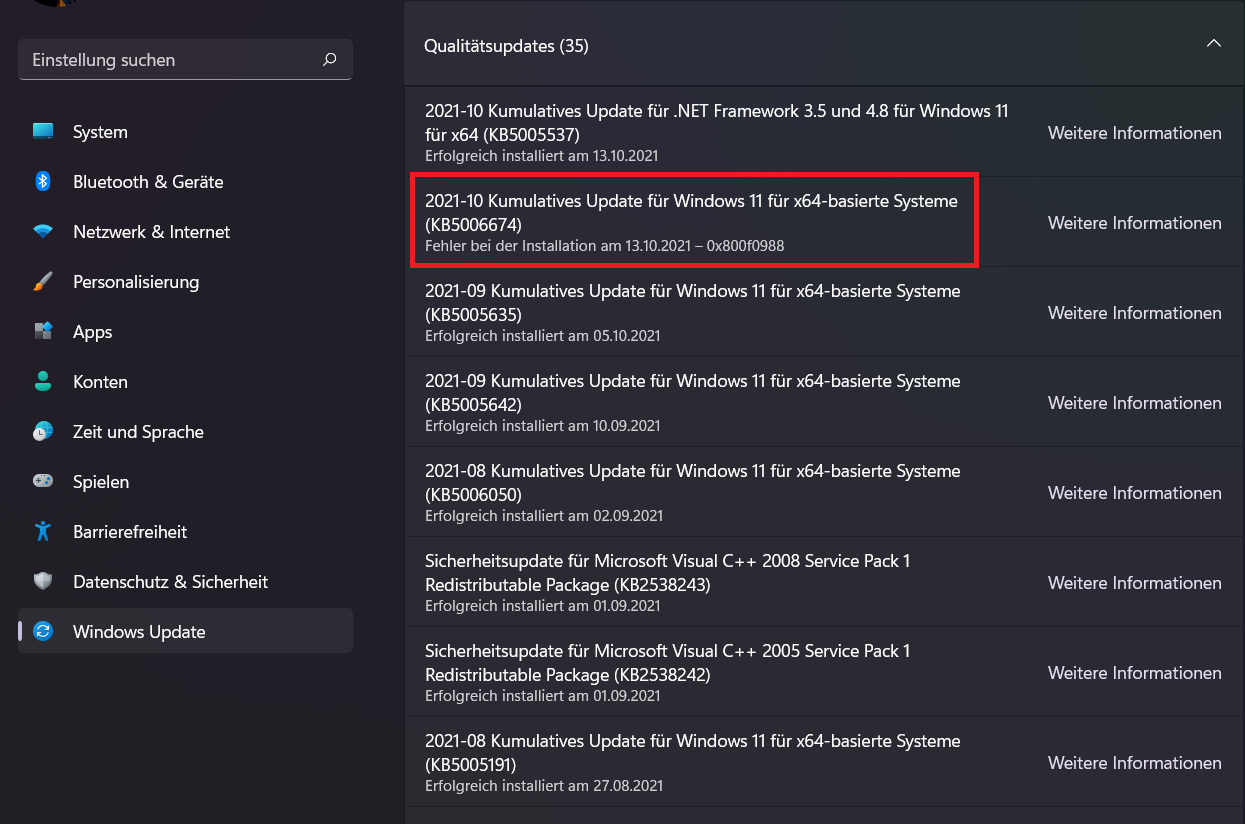
Task: Open Weitere Informationen for KB5005537
Action: tap(1134, 133)
